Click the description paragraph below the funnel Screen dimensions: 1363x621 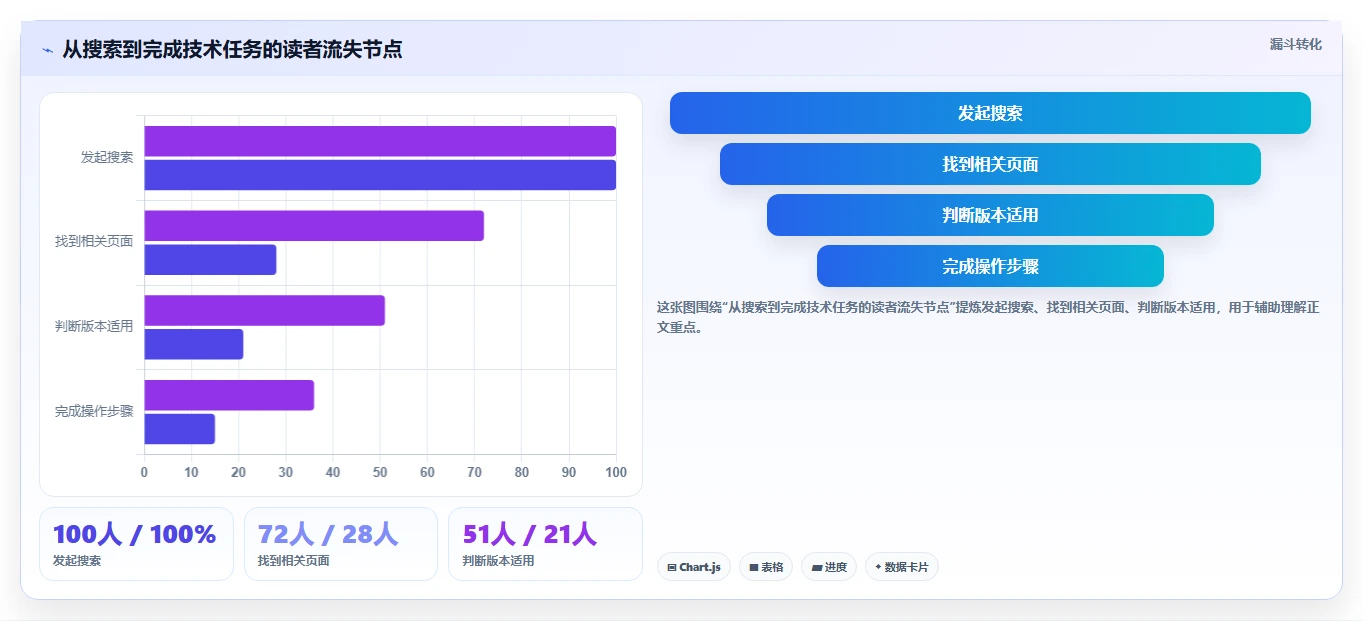coord(988,317)
